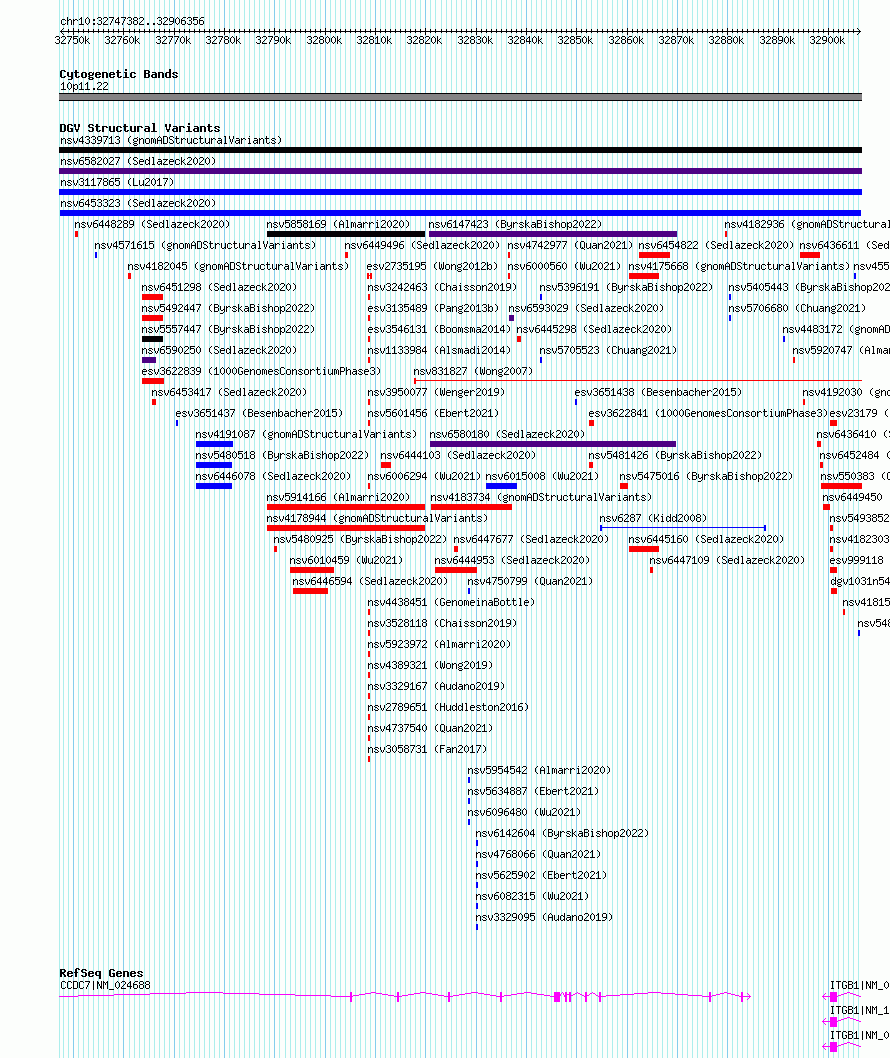The height and width of the screenshot is (1058, 890).
Task: Open nsv2789651 Huddleston2016 label
Action: 448,707
